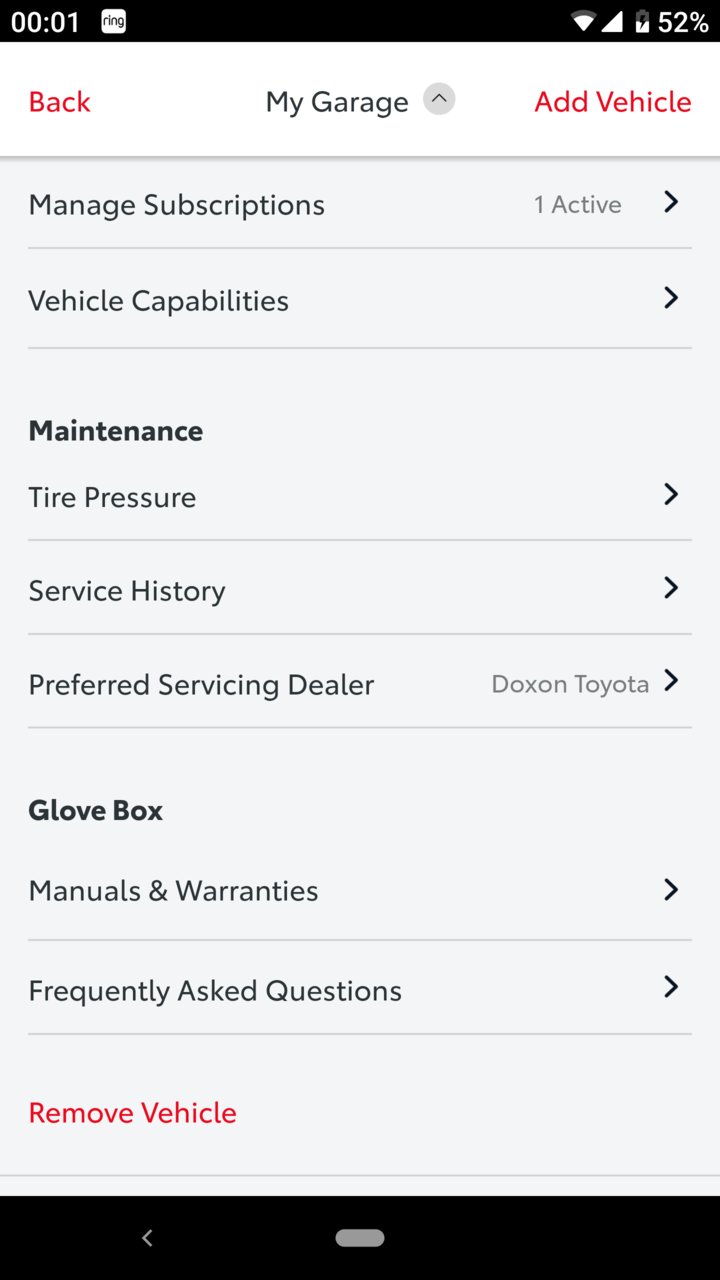Tap the 1 Active subscription label

tap(577, 204)
